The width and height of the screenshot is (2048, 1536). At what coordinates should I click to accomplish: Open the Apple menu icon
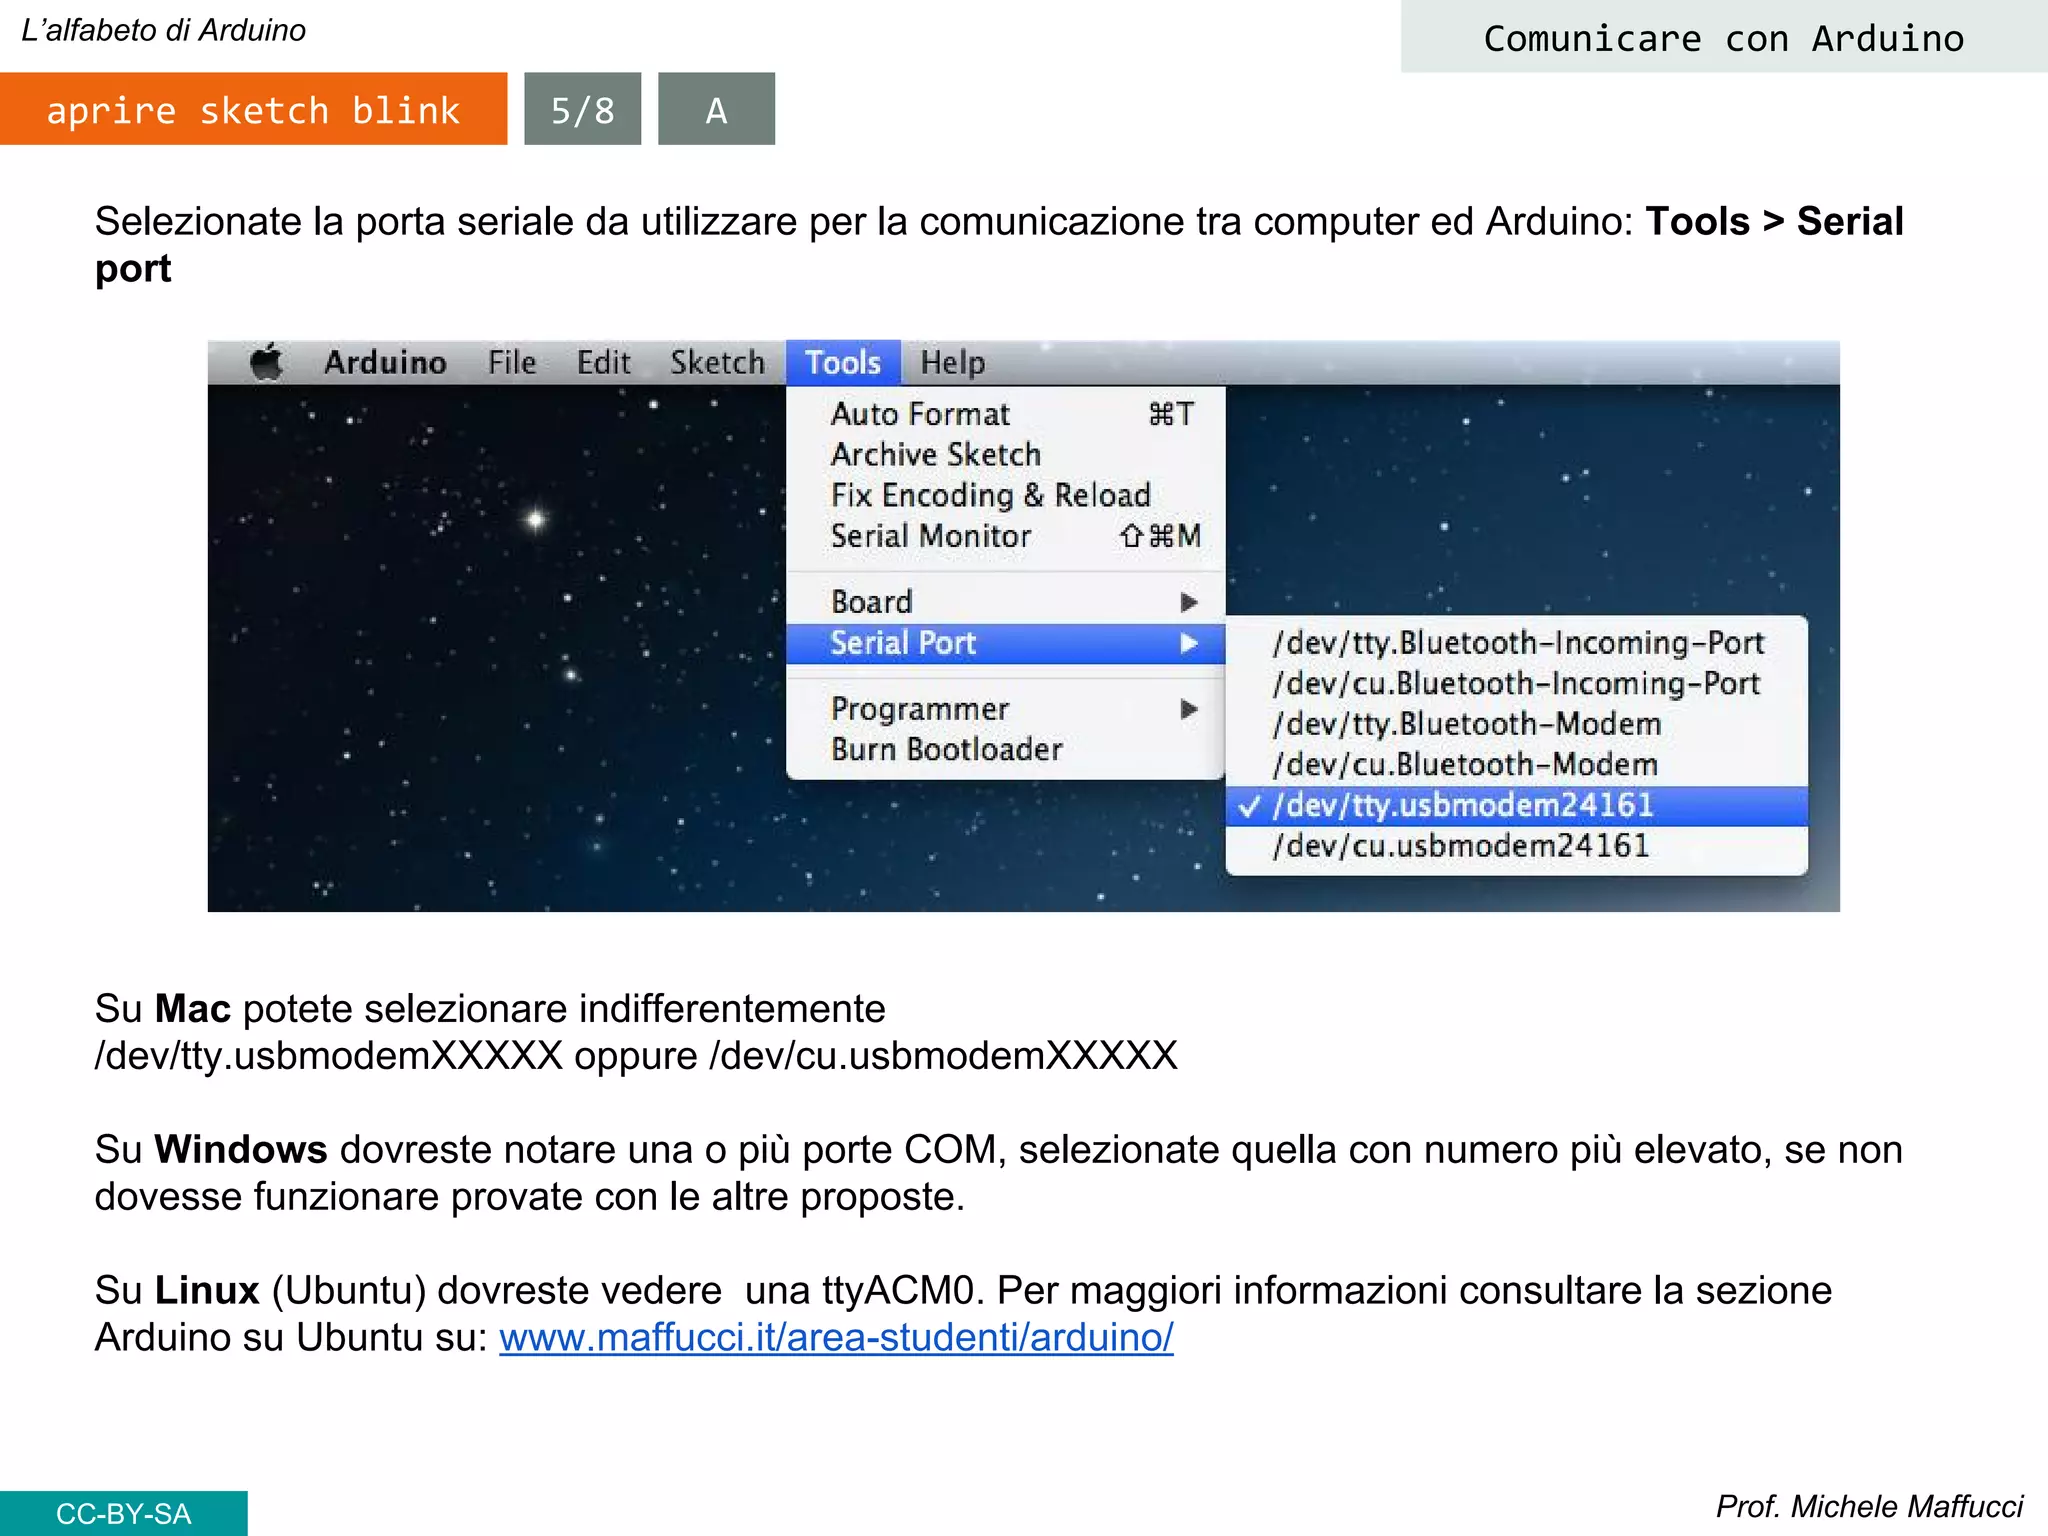[267, 362]
